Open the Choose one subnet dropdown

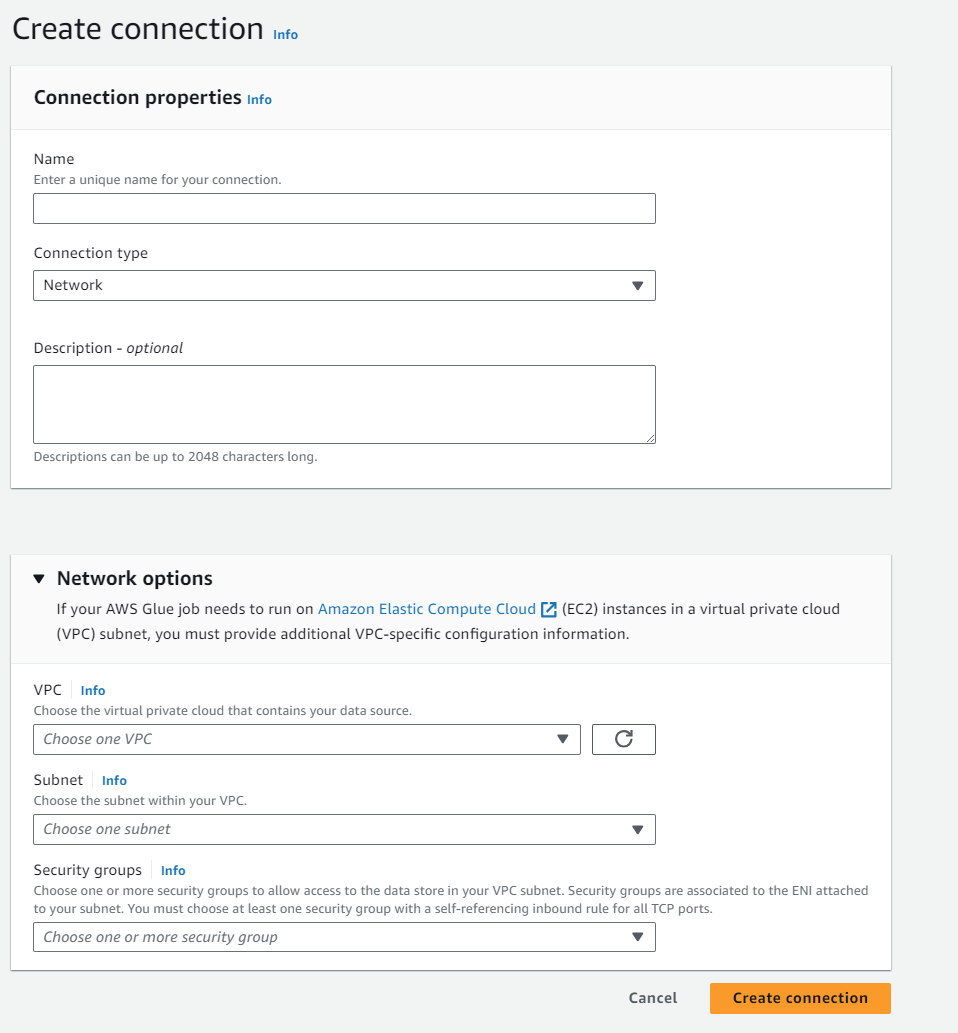click(344, 829)
